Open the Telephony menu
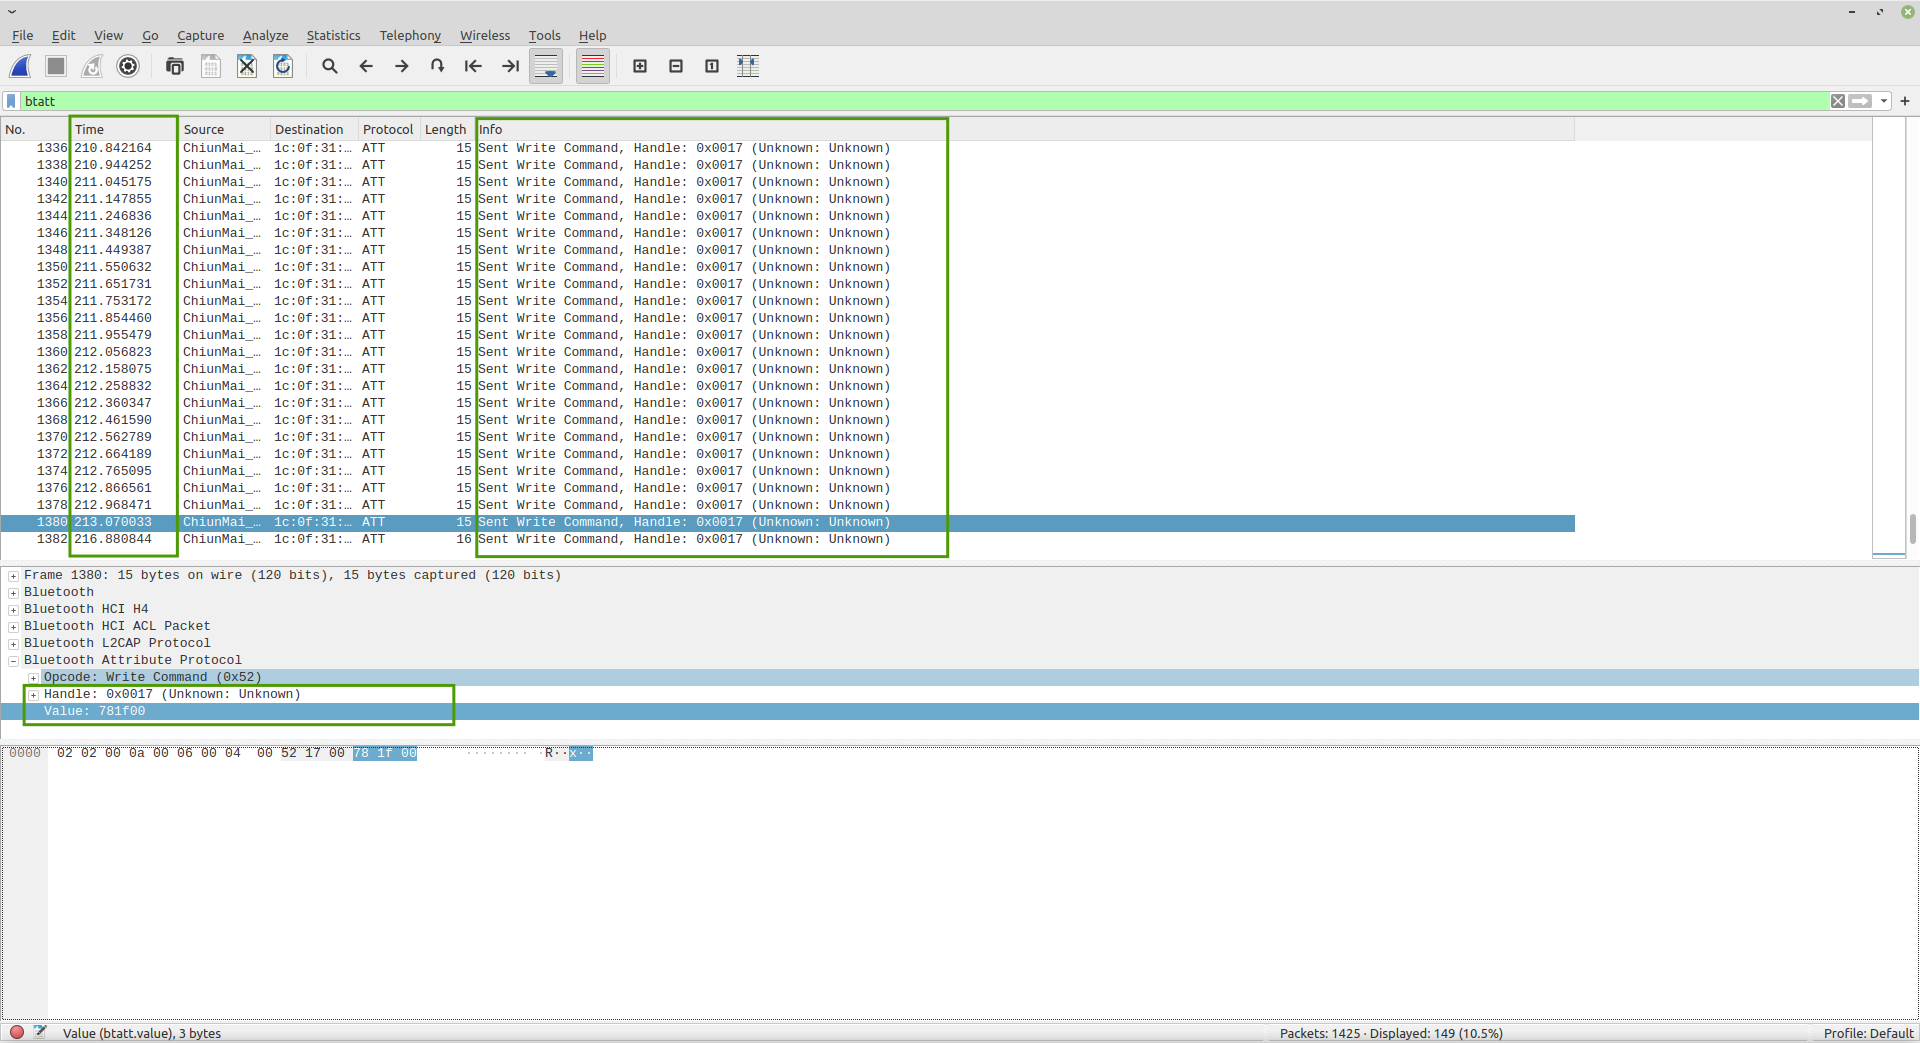Image resolution: width=1920 pixels, height=1043 pixels. coord(410,35)
